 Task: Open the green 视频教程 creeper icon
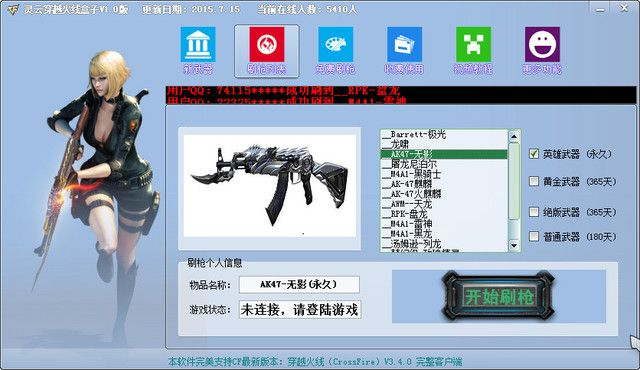pyautogui.click(x=473, y=44)
